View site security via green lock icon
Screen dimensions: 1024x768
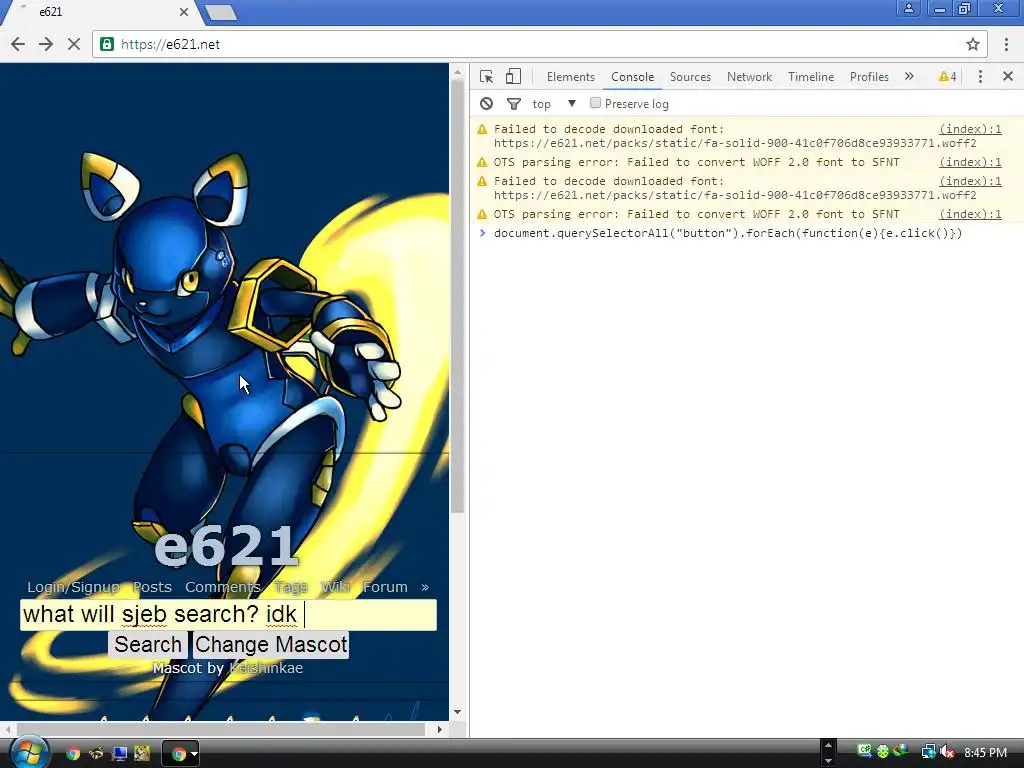pyautogui.click(x=106, y=44)
